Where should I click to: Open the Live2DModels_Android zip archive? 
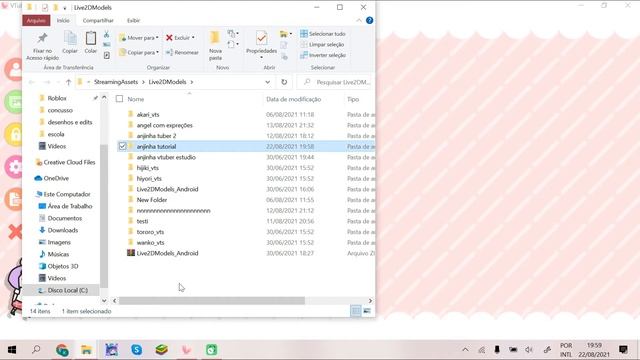click(x=167, y=253)
